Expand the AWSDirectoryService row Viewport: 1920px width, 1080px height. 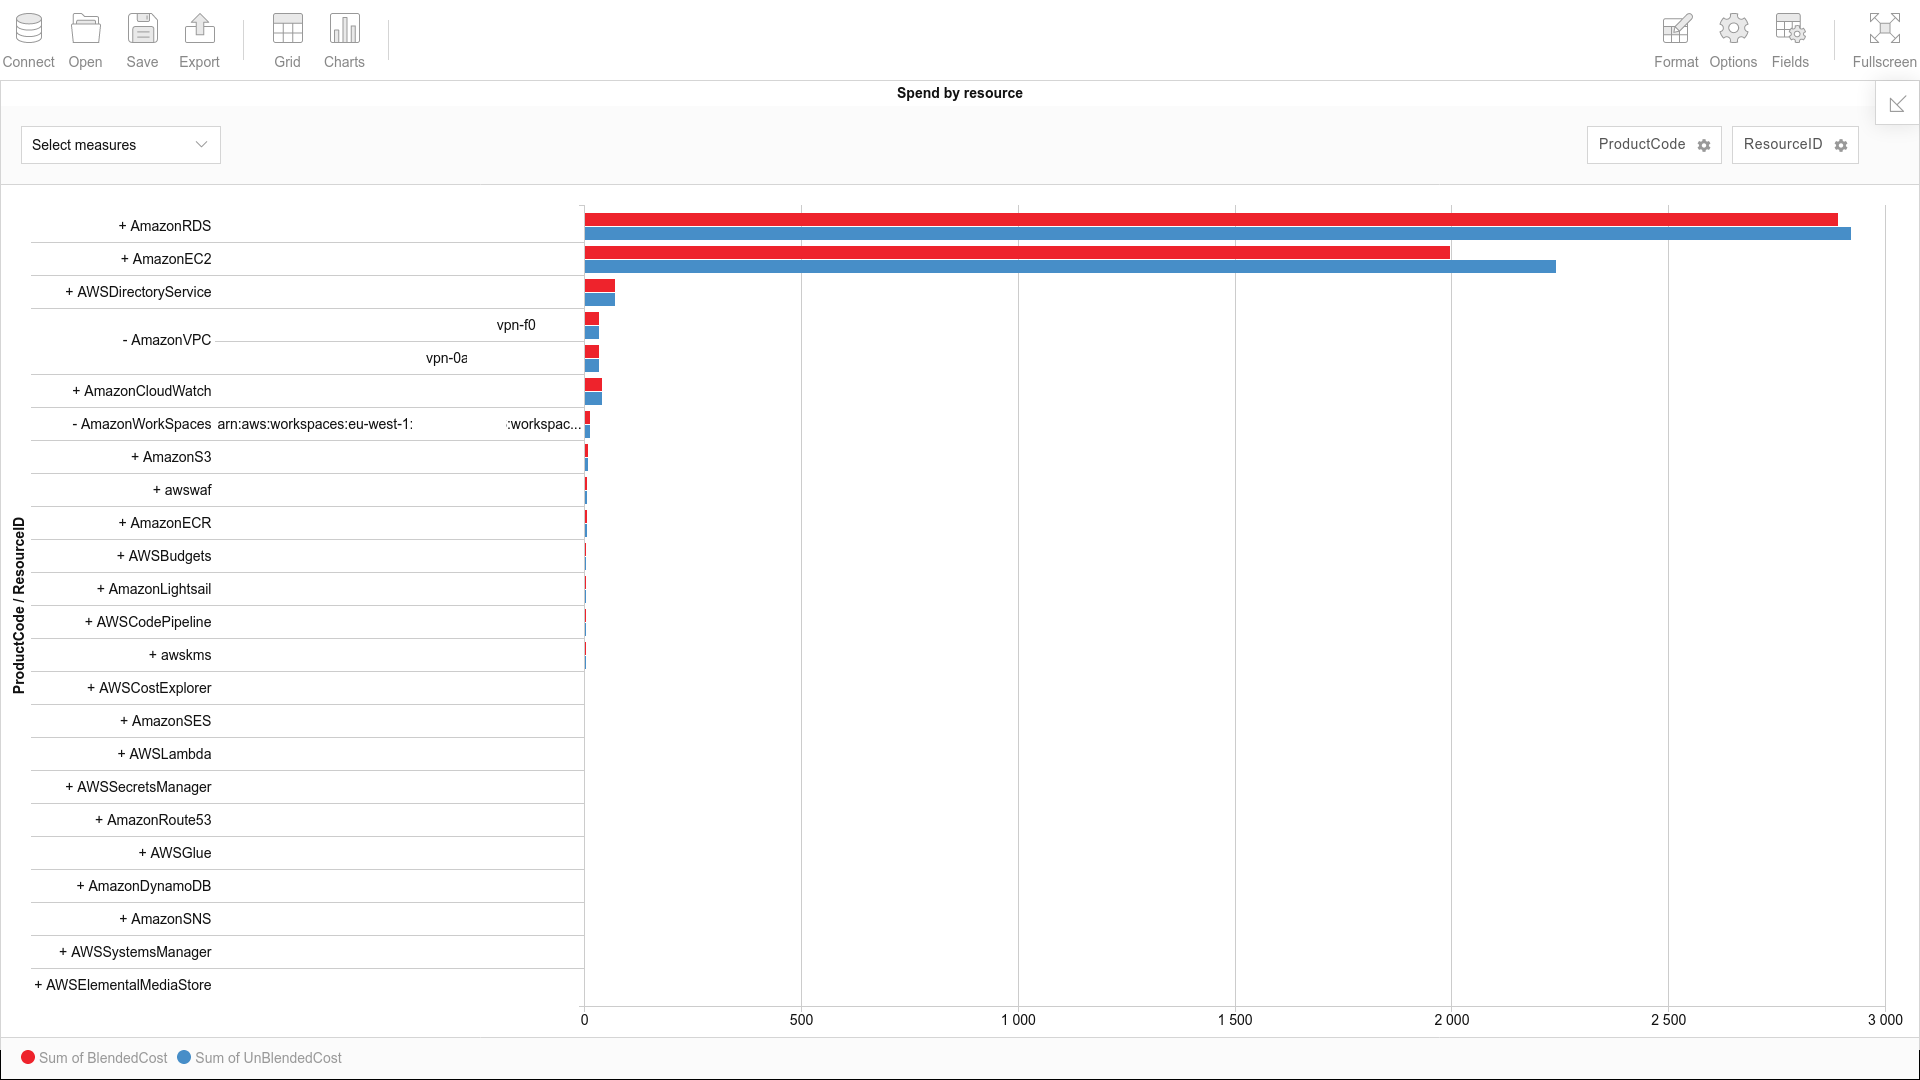(x=138, y=292)
